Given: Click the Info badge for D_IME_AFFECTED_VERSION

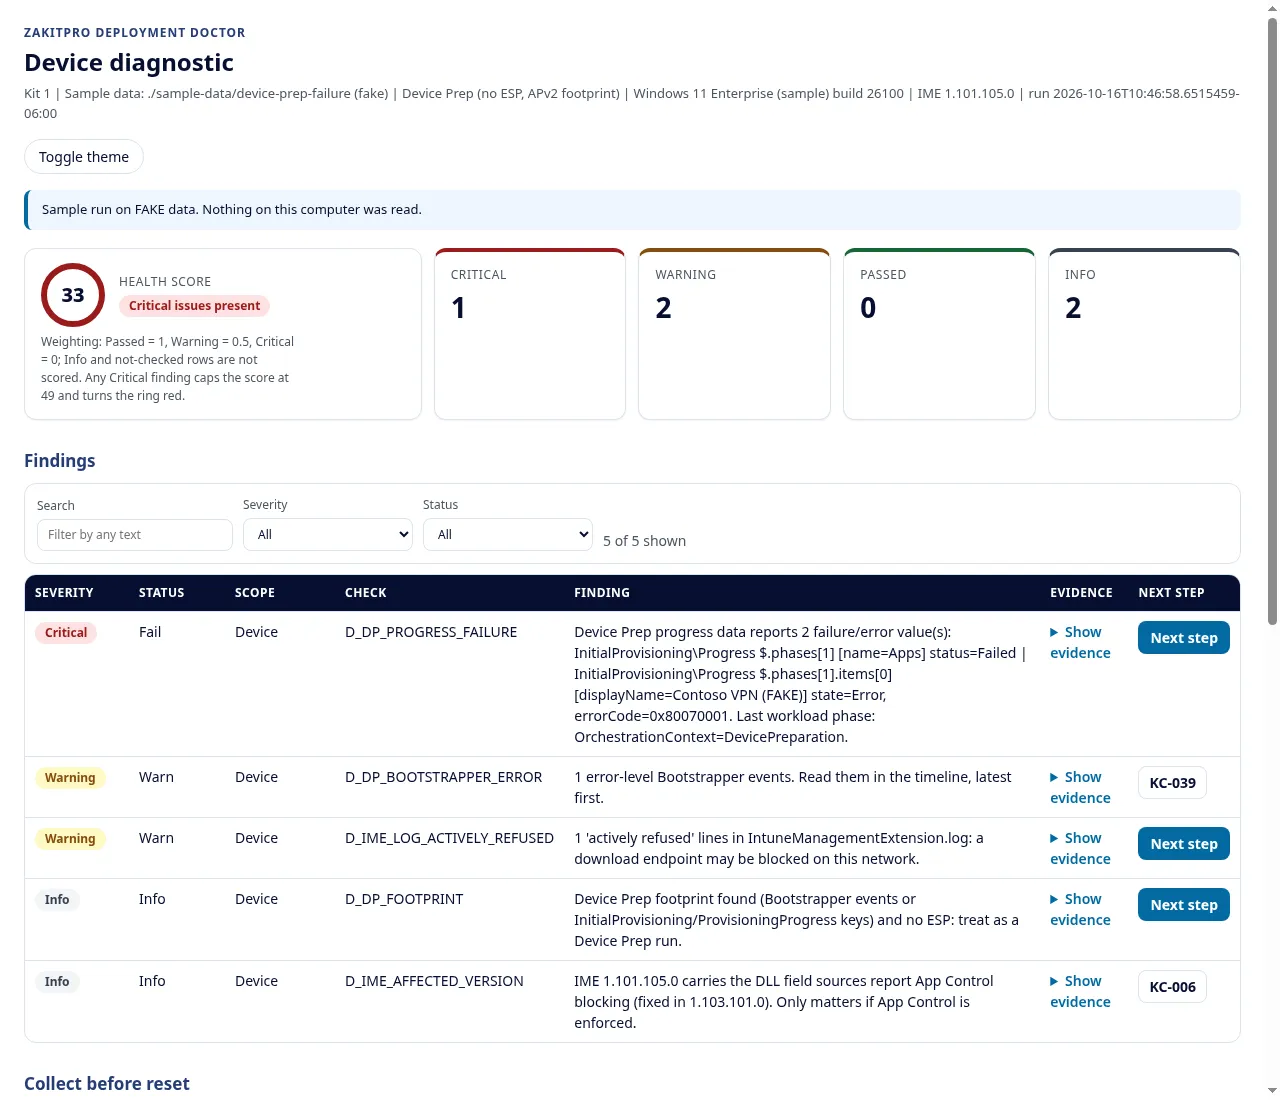Looking at the screenshot, I should click(57, 982).
